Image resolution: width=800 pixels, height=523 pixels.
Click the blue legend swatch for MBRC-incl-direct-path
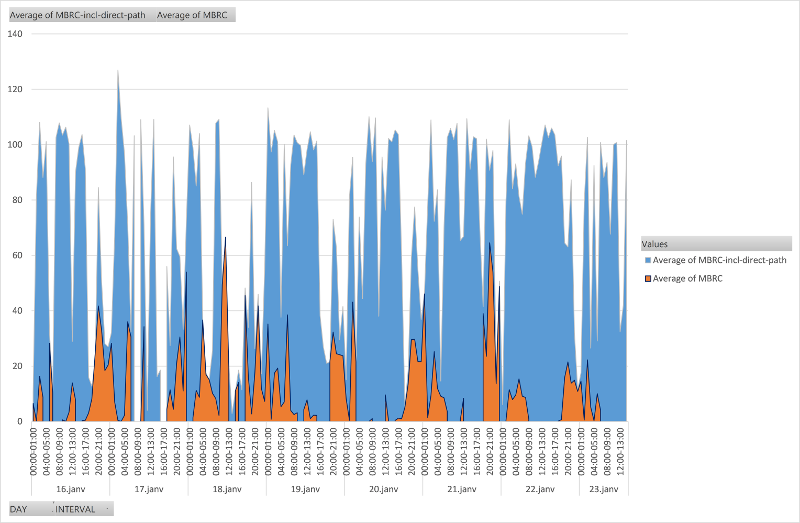(648, 260)
